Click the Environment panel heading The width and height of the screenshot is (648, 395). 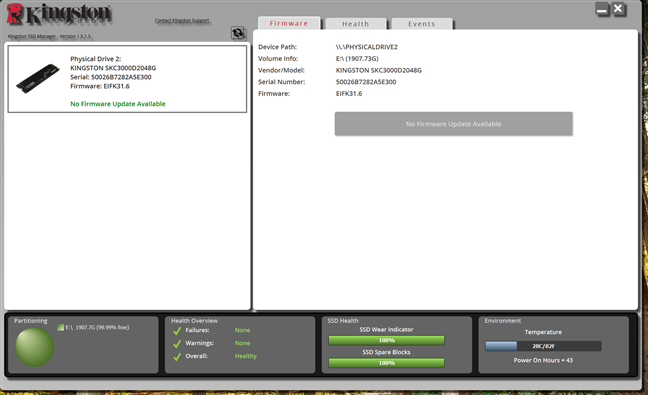click(503, 321)
